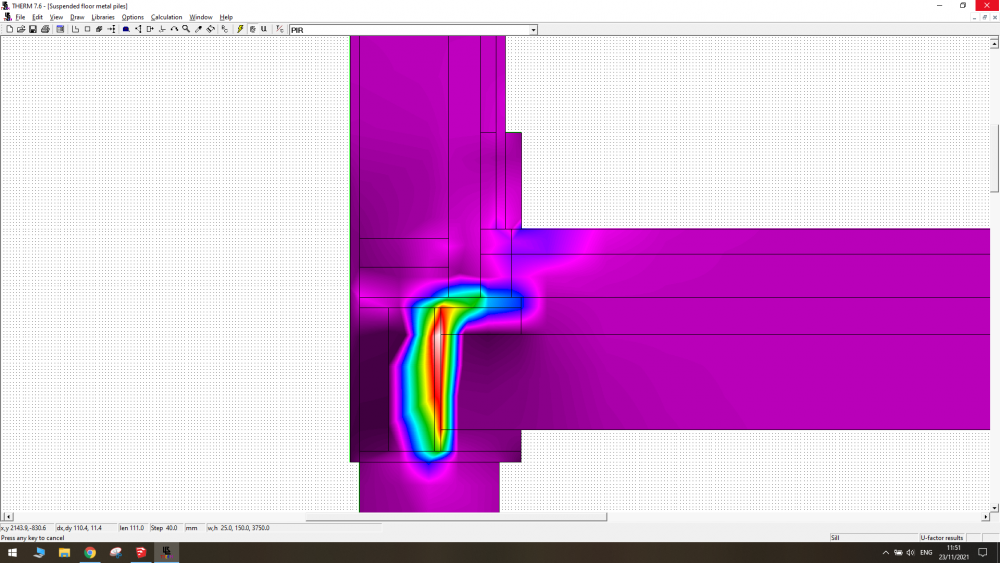Save the model with the floppy disk icon
This screenshot has width=1000, height=563.
coord(33,29)
